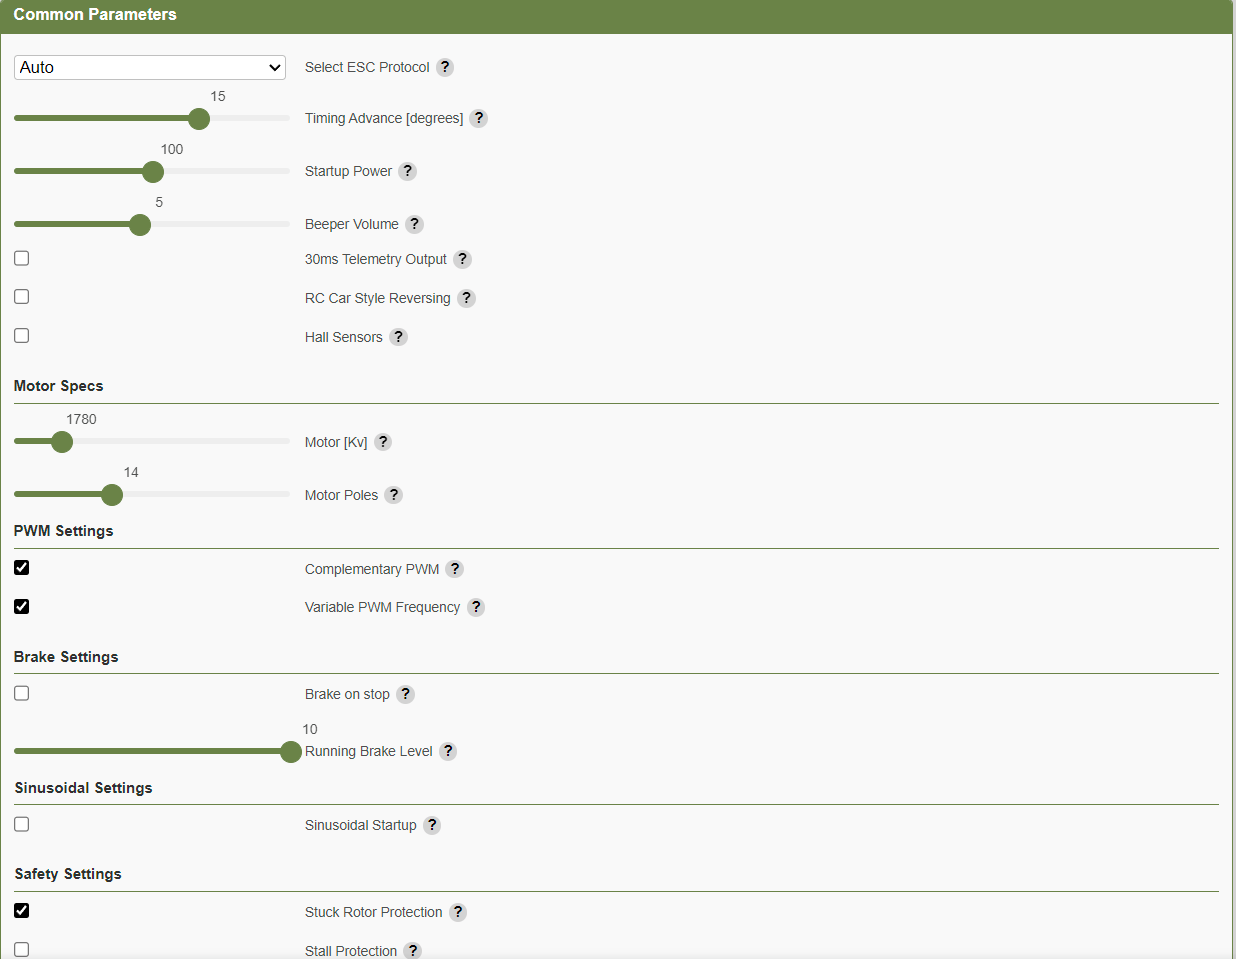Click the Common Parameters header bar
This screenshot has width=1236, height=959.
[616, 15]
